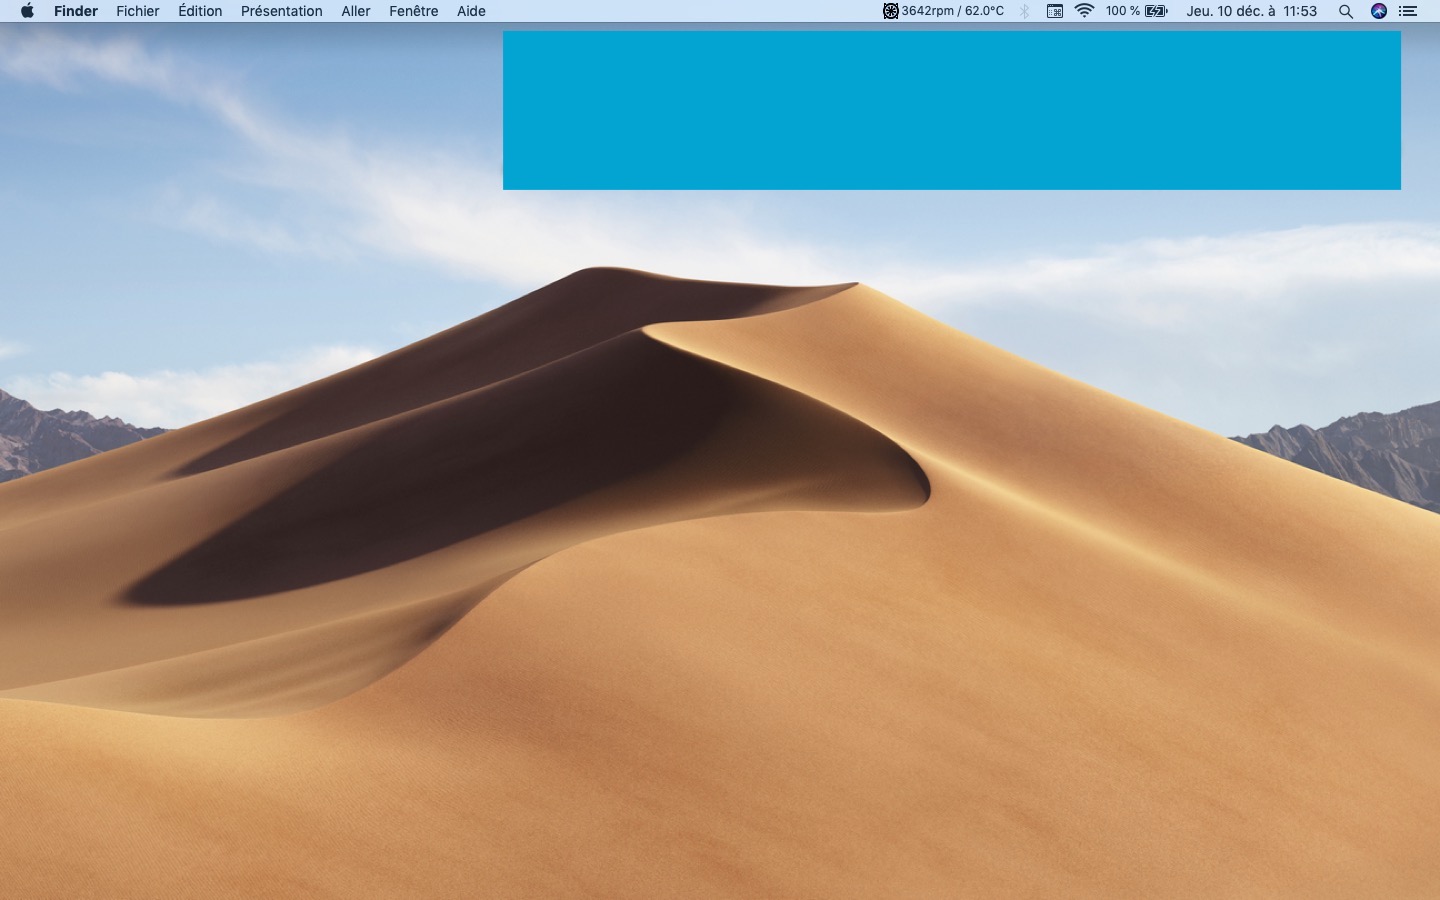Image resolution: width=1440 pixels, height=900 pixels.
Task: Open the Fenêtre menu
Action: point(414,11)
